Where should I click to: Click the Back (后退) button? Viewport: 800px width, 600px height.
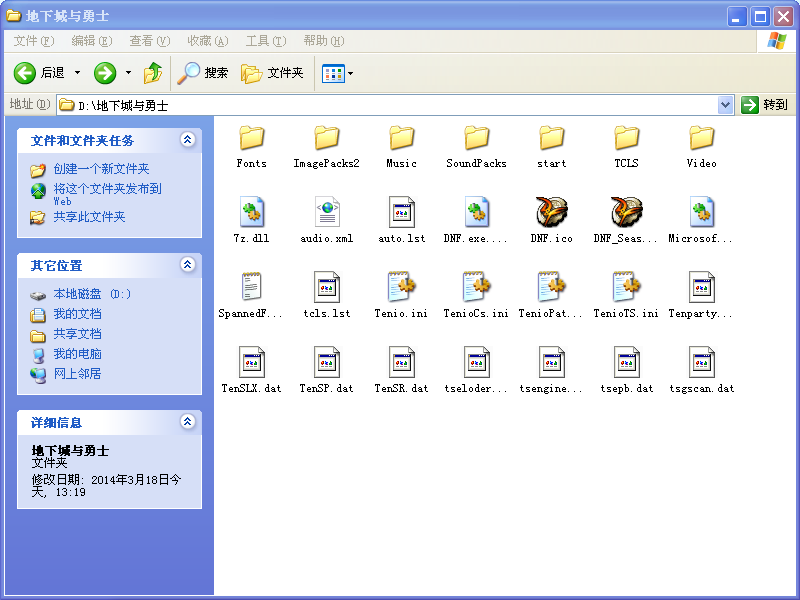40,73
